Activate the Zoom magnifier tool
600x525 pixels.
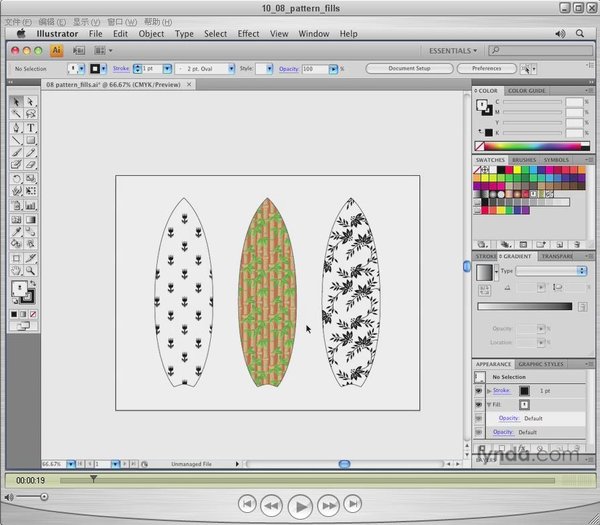pos(31,270)
